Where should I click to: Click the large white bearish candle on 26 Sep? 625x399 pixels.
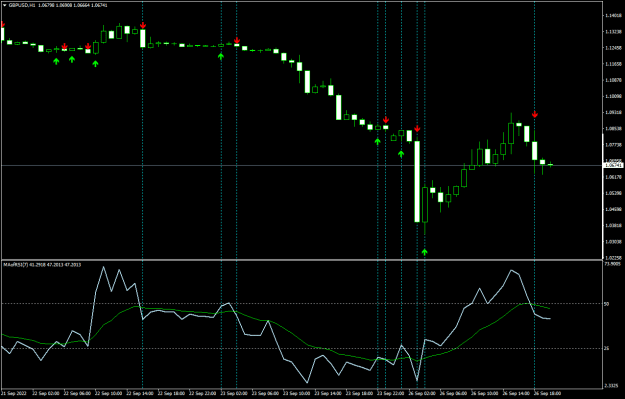[x=417, y=181]
